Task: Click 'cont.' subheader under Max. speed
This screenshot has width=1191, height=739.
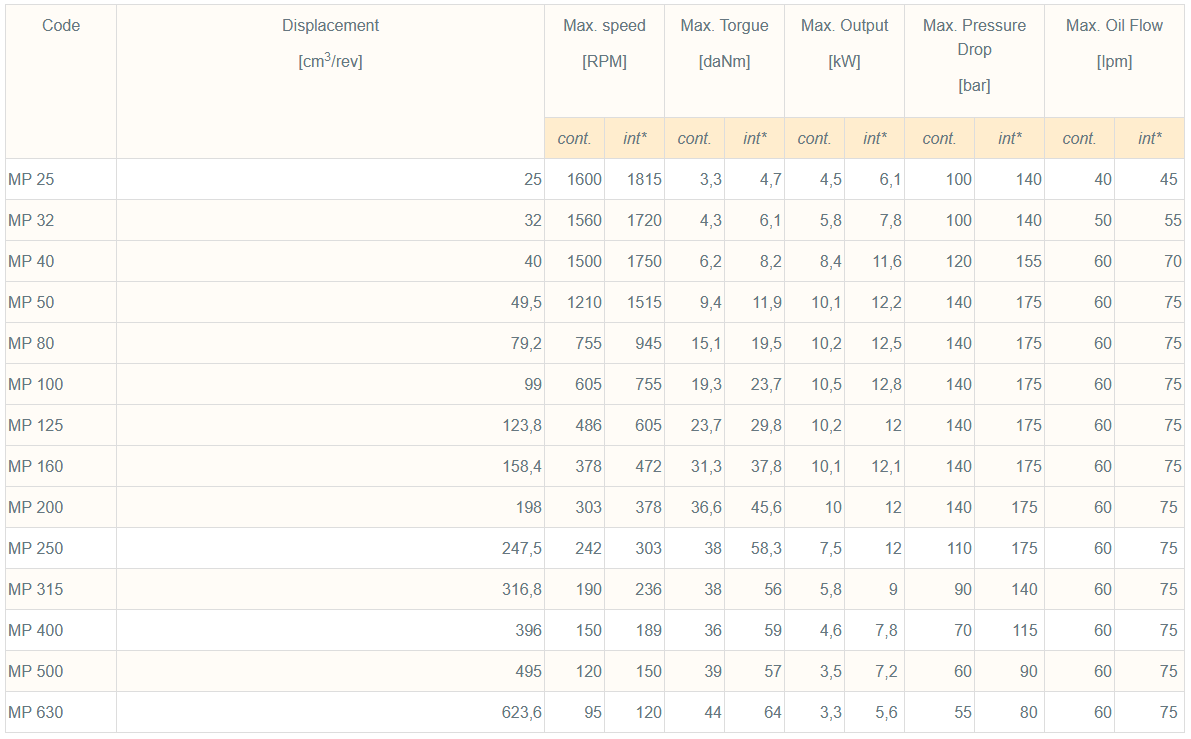Action: coord(574,139)
